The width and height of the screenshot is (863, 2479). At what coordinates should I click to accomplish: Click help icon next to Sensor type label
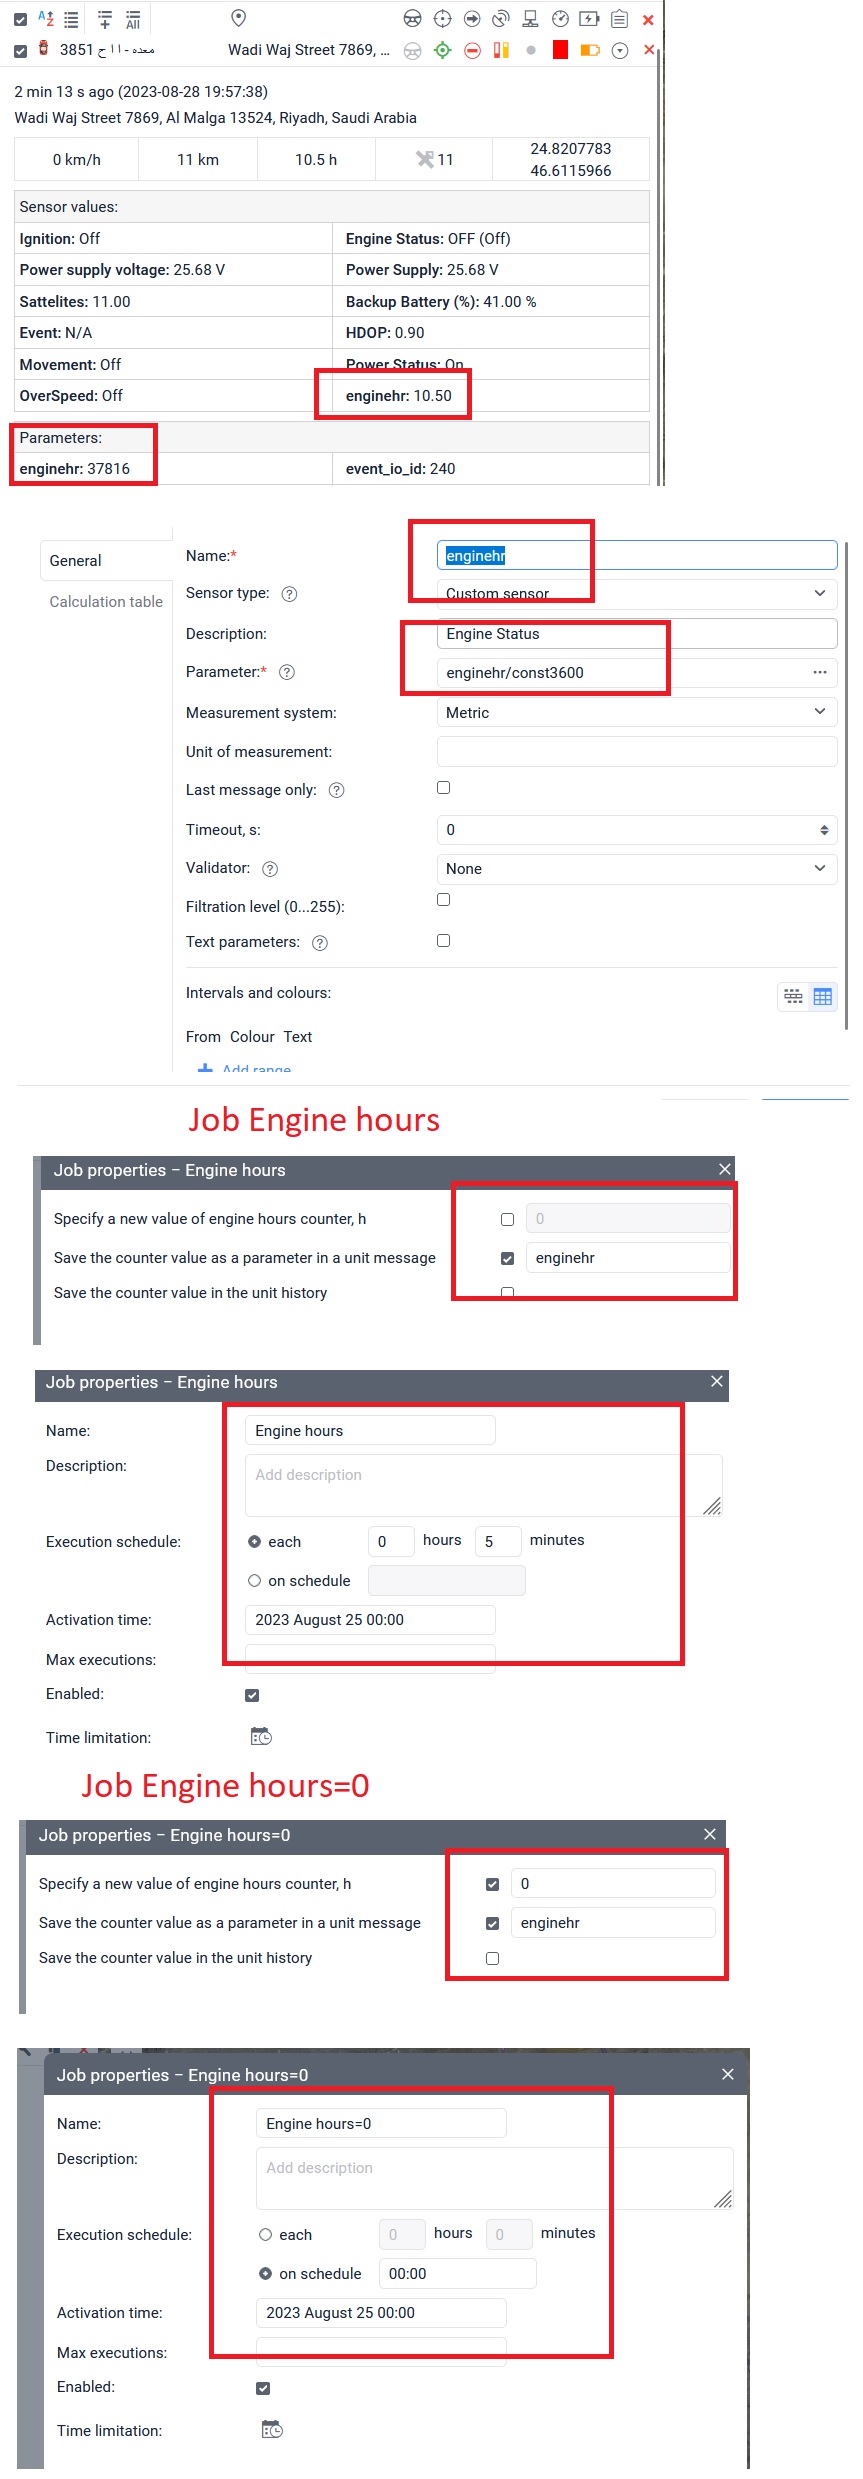click(289, 594)
